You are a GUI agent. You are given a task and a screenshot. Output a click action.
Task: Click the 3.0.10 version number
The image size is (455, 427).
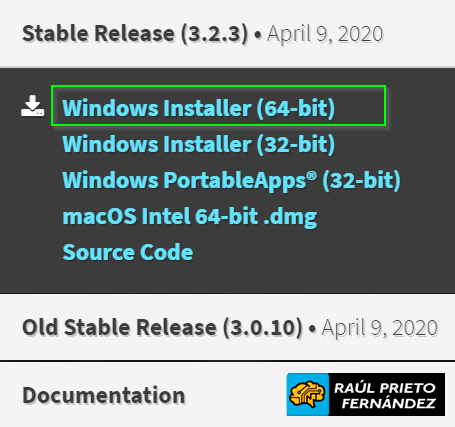[x=263, y=327]
